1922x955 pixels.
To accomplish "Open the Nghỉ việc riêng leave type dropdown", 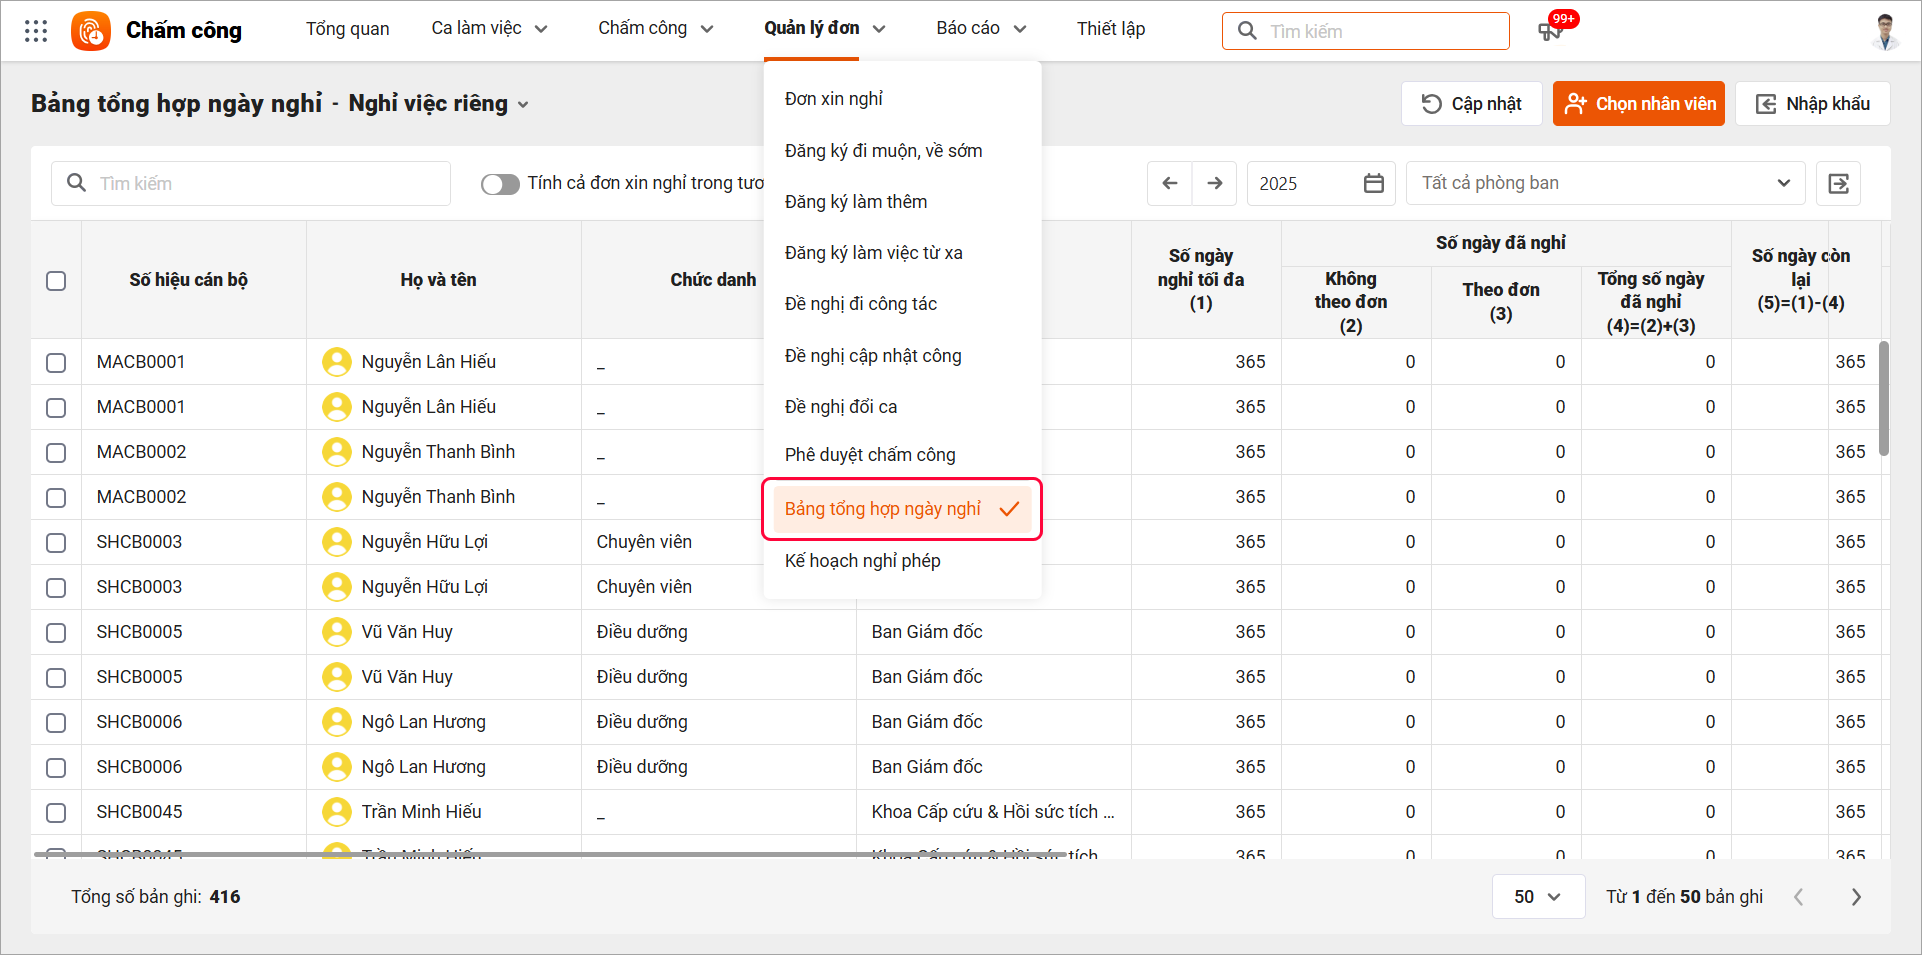I will point(439,104).
